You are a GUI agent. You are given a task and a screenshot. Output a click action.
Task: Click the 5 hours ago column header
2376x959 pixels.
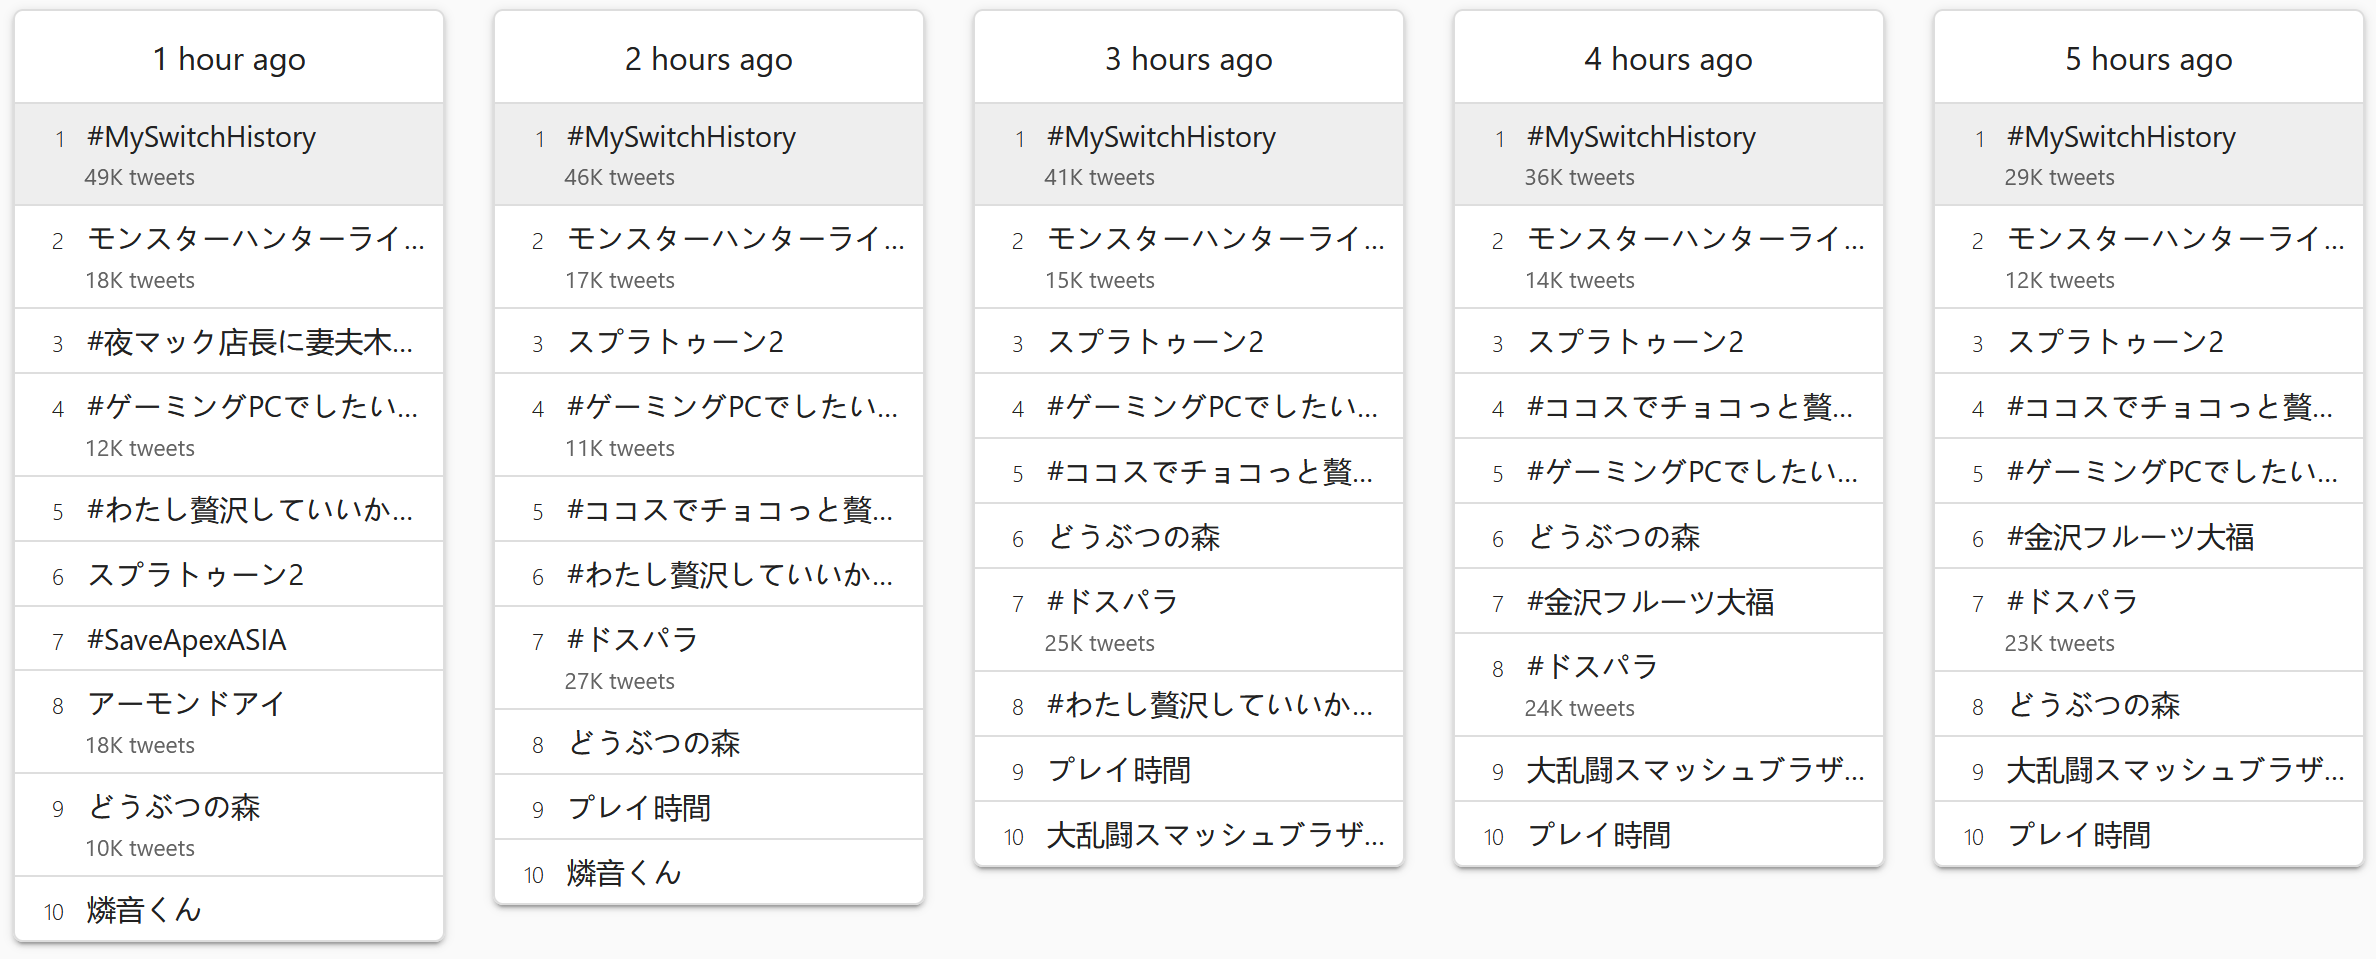pos(2148,59)
